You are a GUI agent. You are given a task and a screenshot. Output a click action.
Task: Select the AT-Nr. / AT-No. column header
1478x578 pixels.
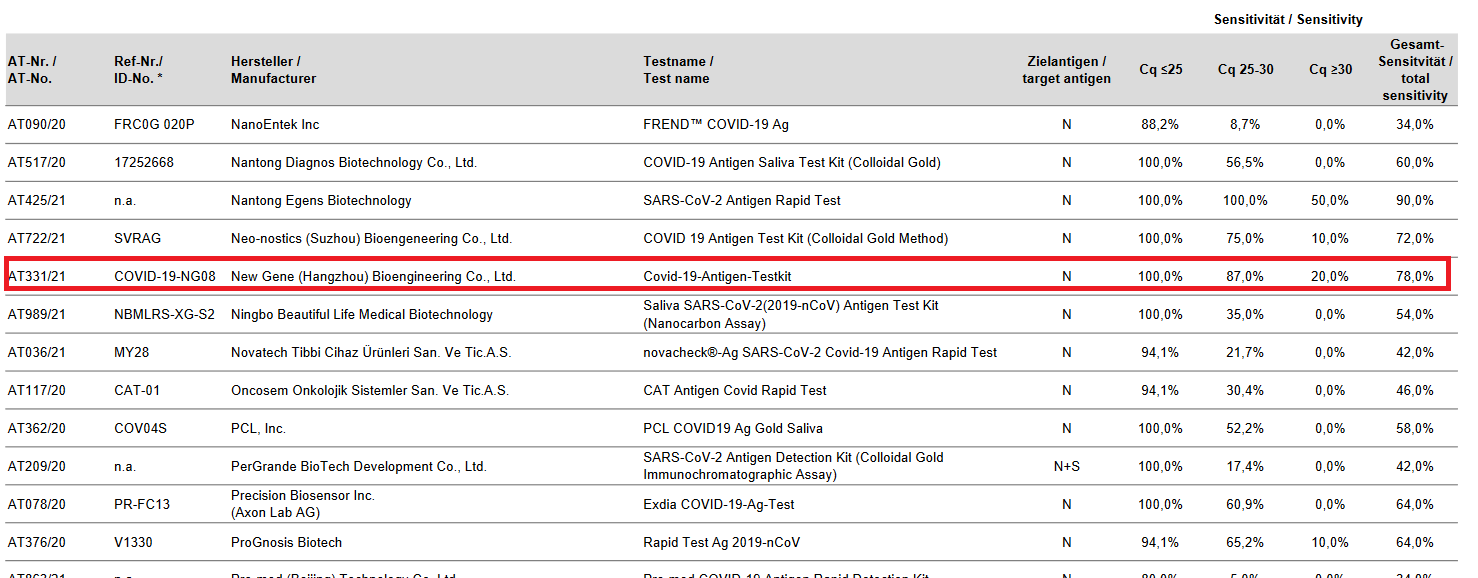[32, 70]
